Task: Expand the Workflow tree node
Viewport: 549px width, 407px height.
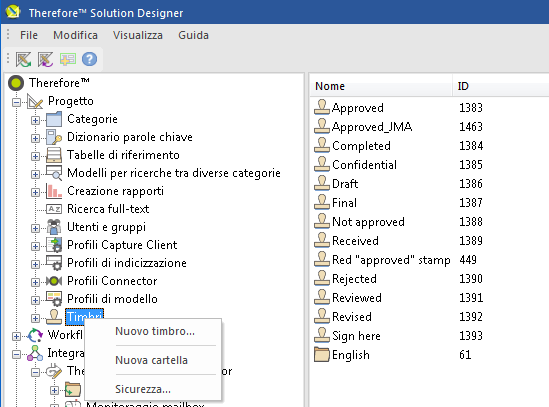Action: pos(16,336)
